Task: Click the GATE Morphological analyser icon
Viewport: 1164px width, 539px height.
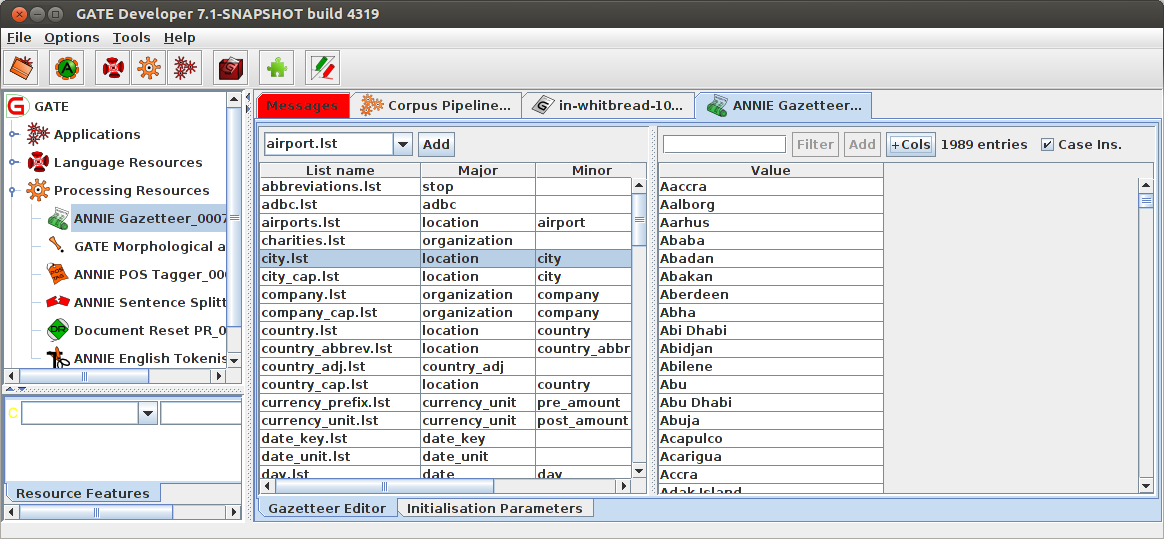Action: (x=58, y=246)
